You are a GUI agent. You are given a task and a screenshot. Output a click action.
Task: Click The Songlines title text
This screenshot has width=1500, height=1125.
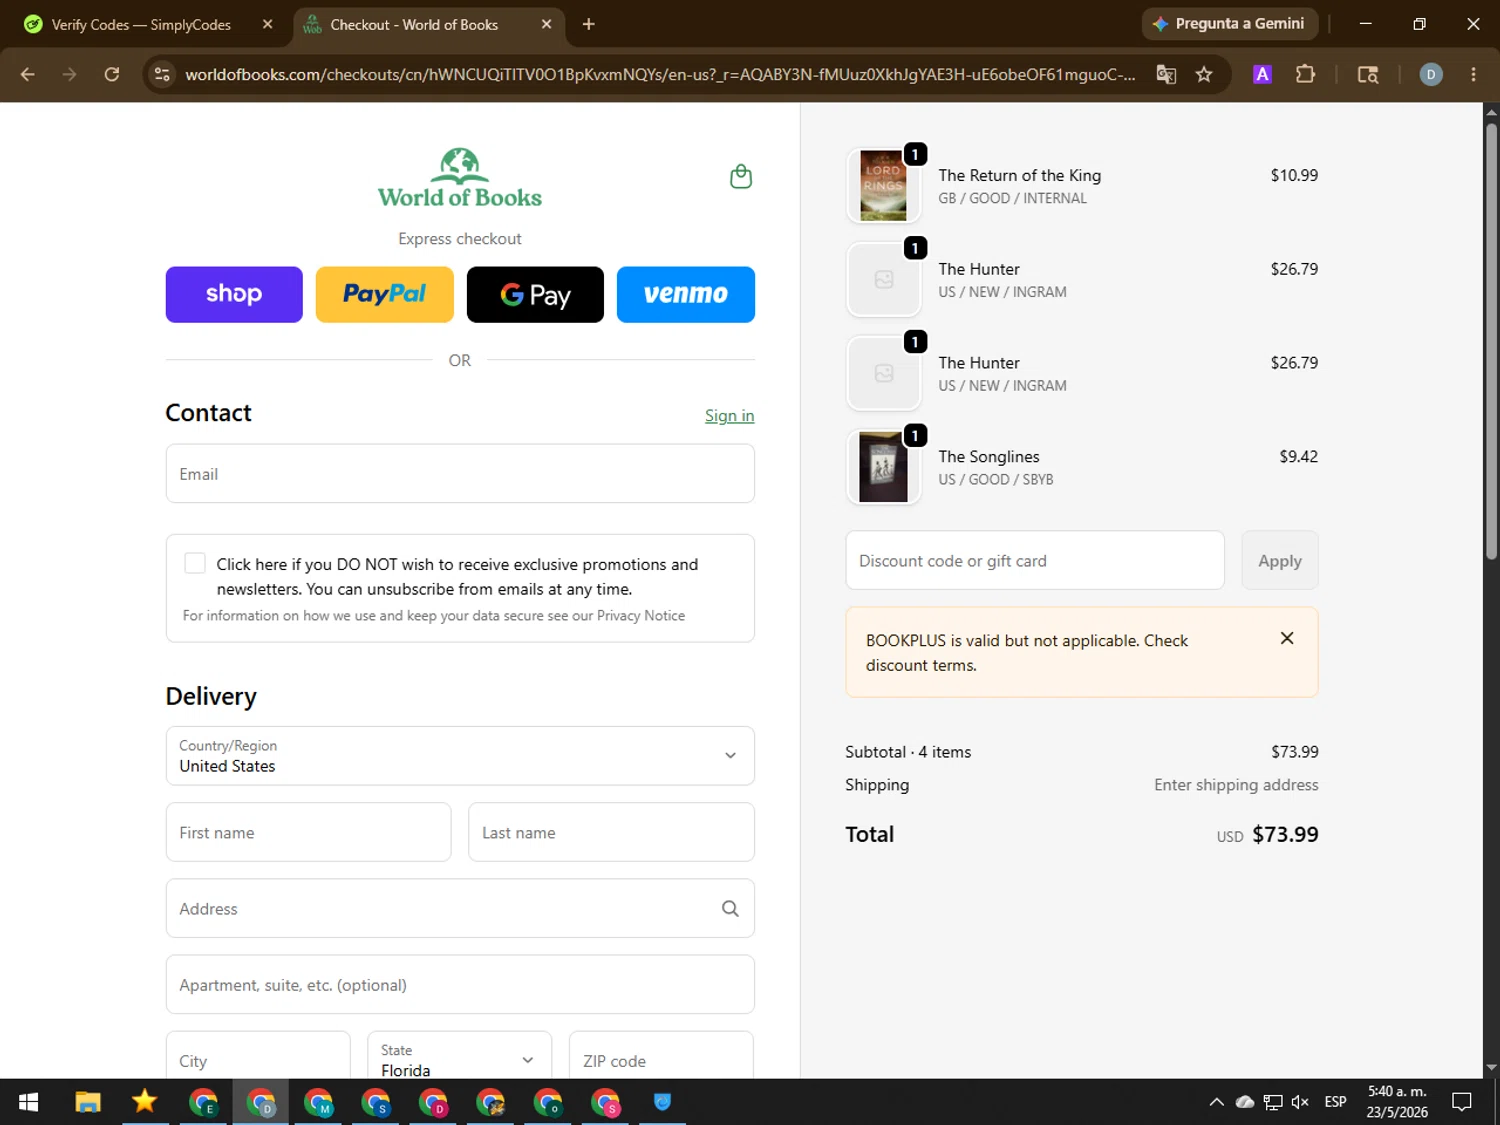(x=988, y=456)
